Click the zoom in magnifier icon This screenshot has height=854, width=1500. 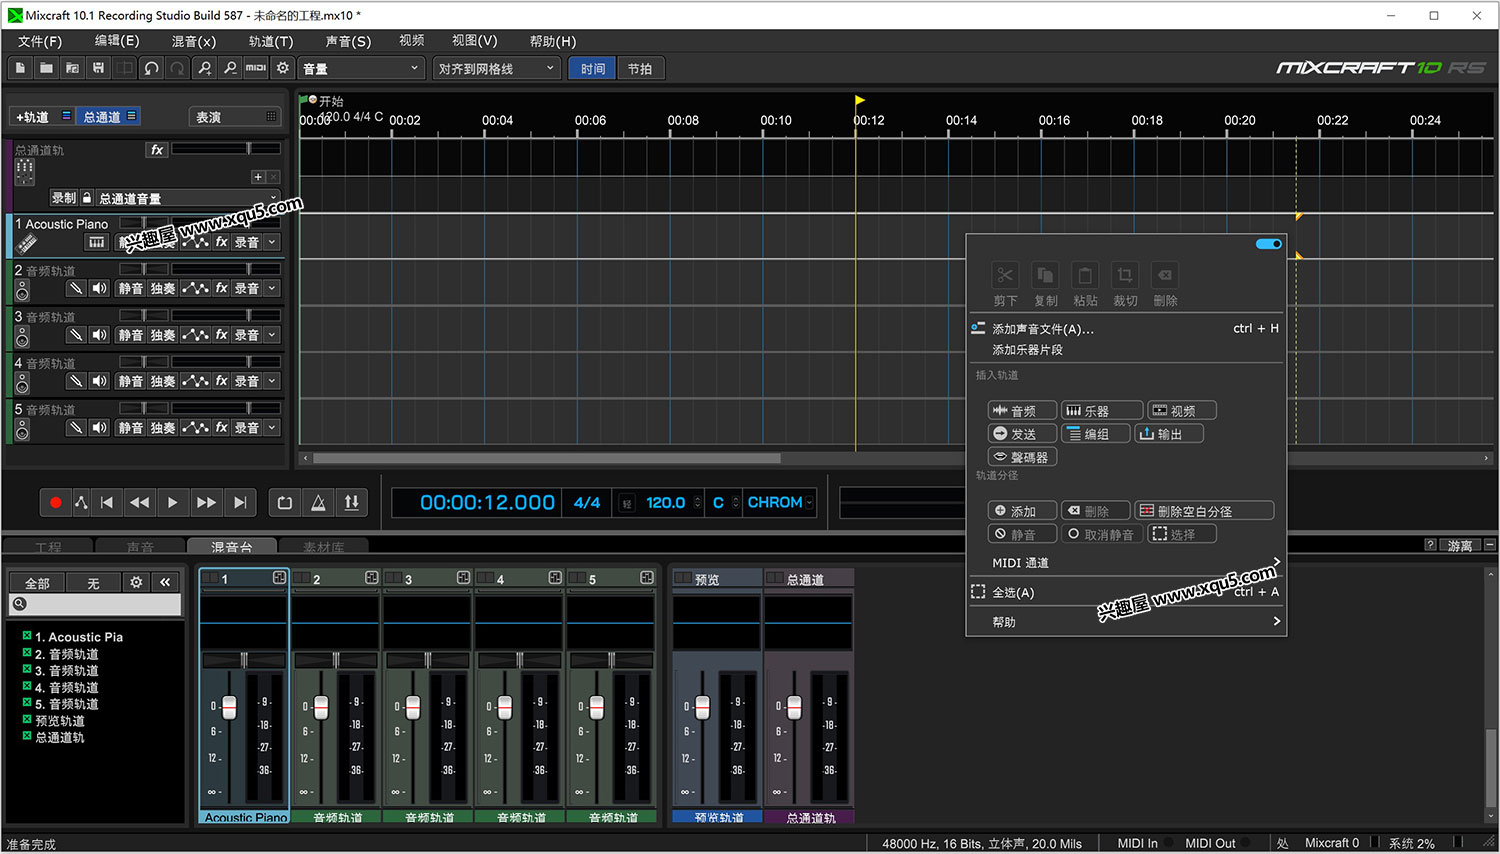[204, 68]
